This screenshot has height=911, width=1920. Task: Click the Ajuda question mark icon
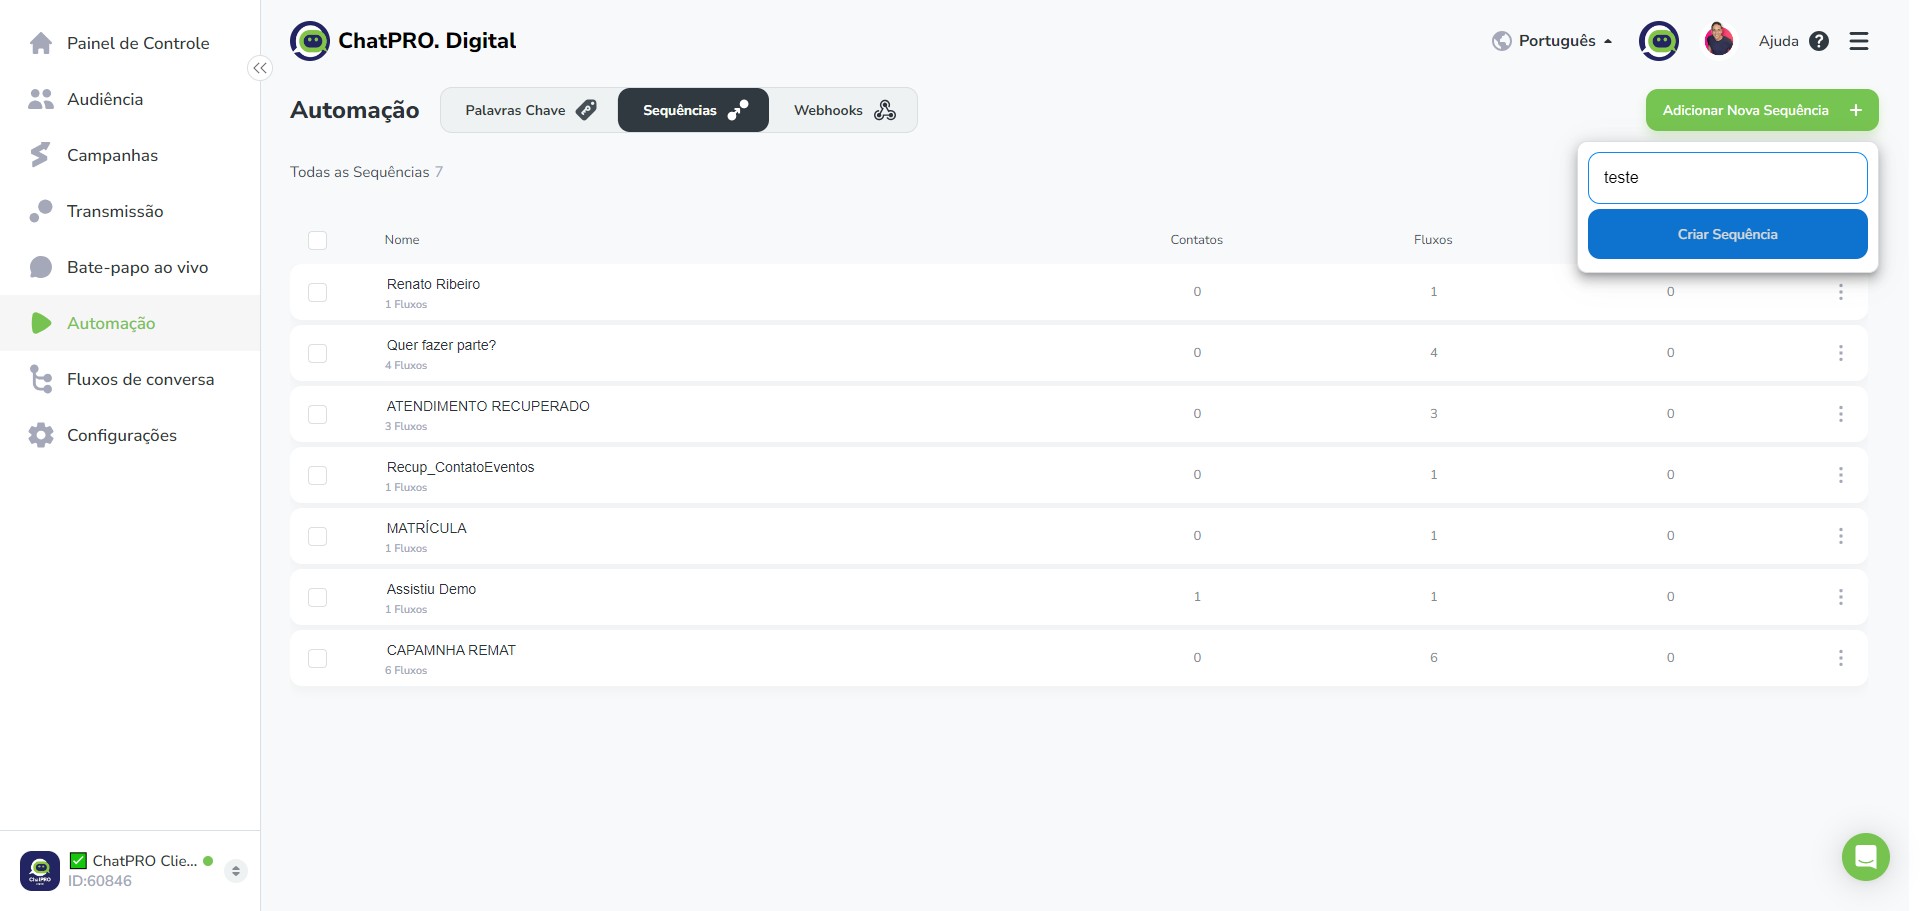[1819, 41]
